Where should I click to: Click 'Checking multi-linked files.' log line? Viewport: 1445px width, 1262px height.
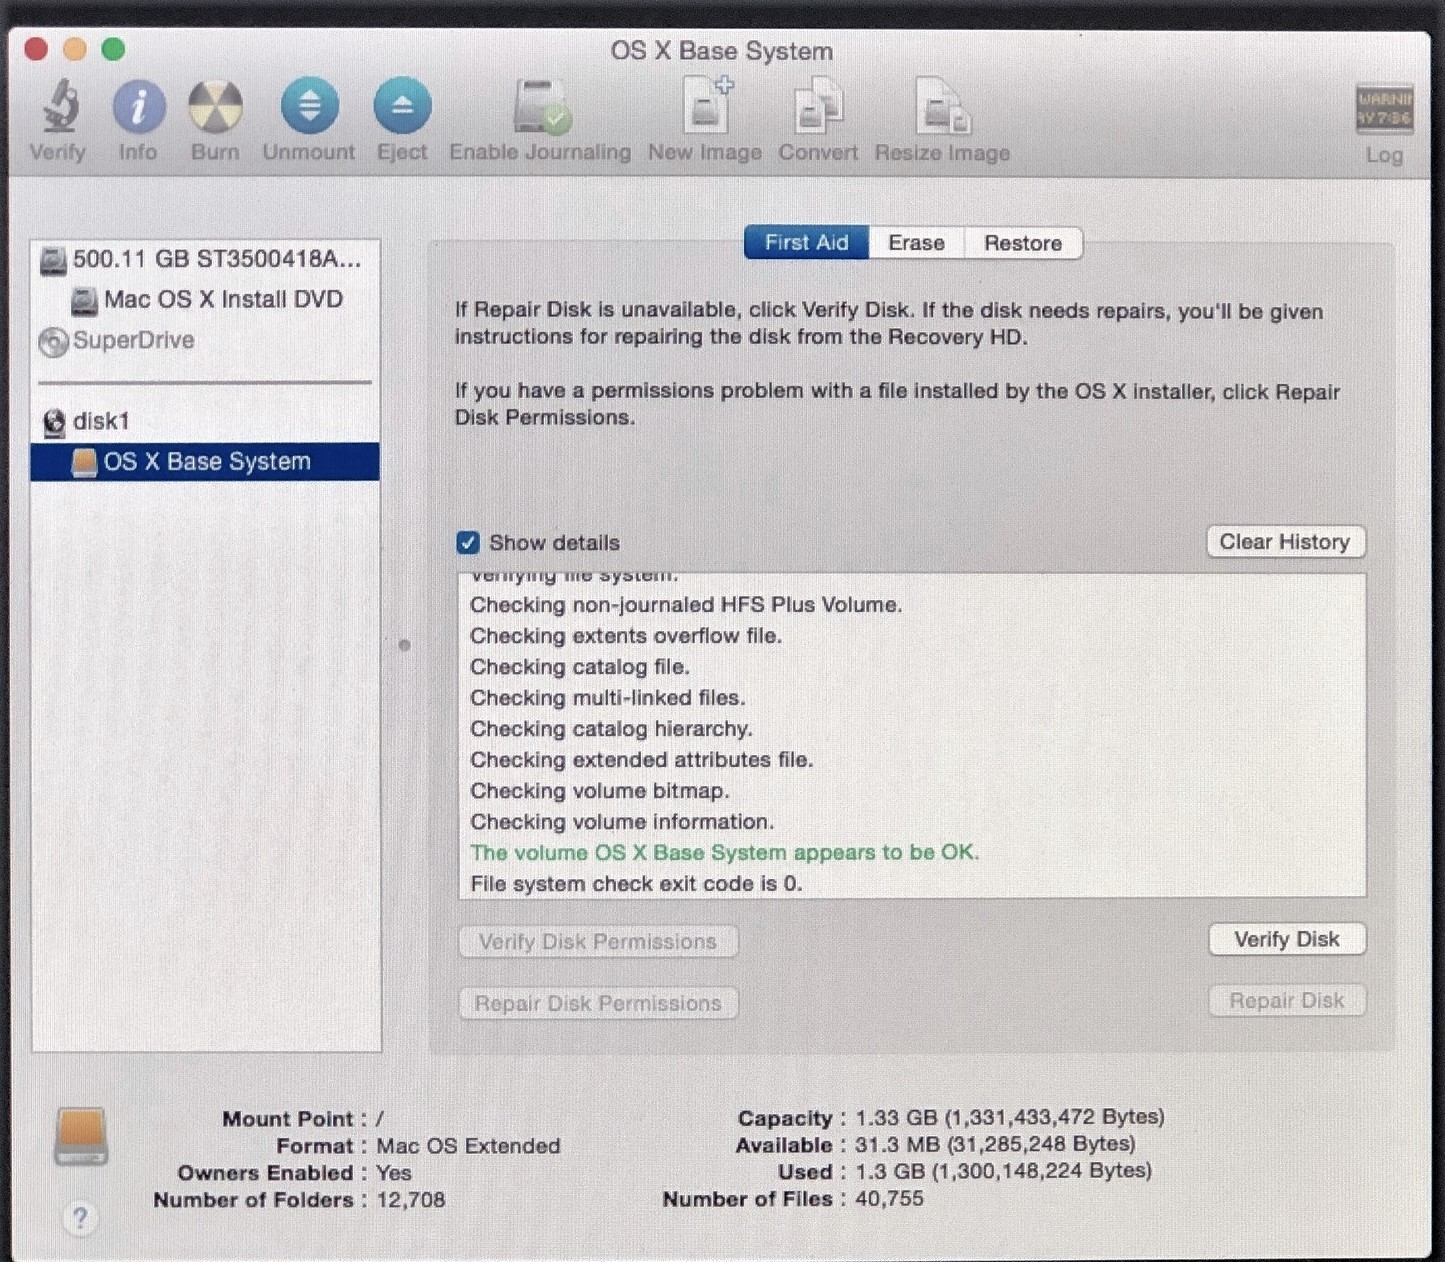click(608, 698)
